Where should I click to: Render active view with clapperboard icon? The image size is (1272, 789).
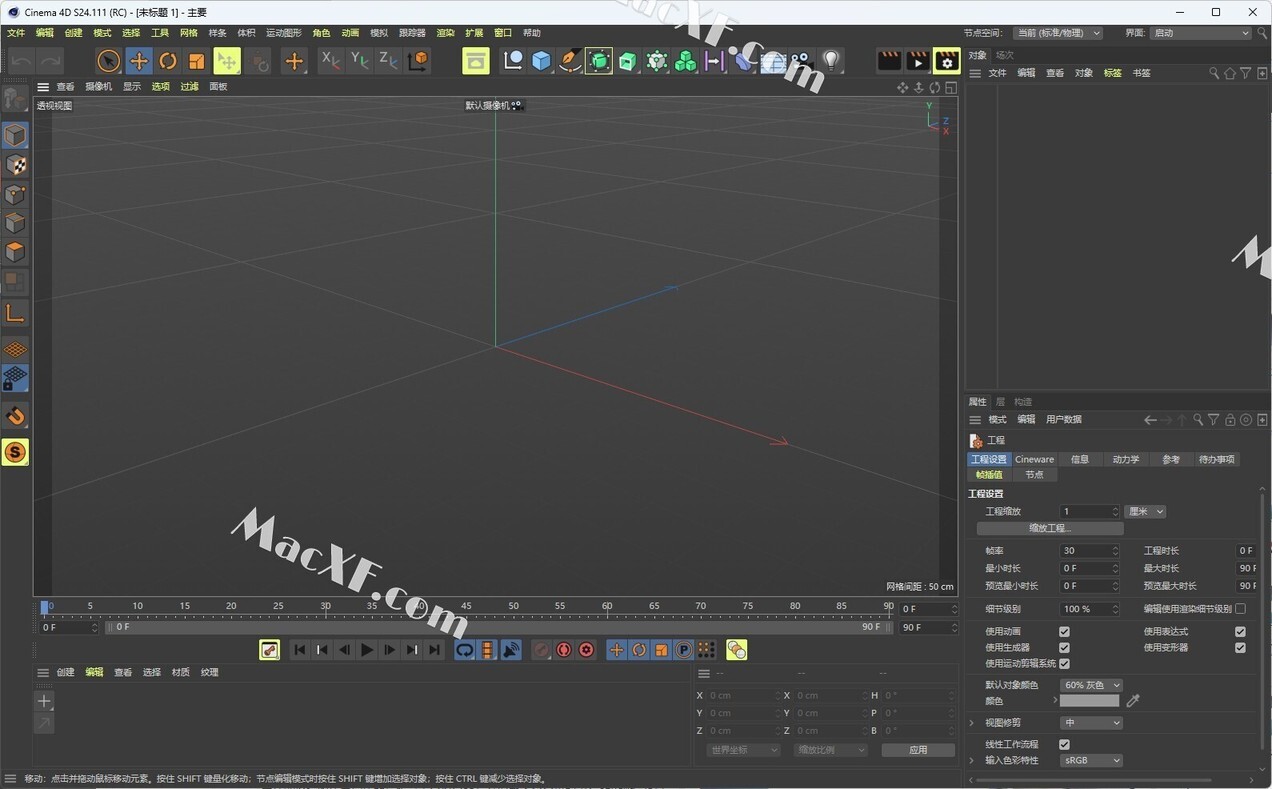point(889,61)
